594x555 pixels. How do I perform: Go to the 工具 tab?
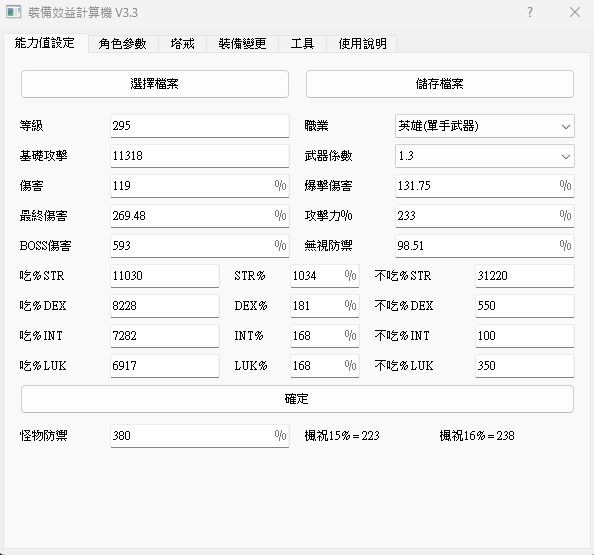[302, 44]
